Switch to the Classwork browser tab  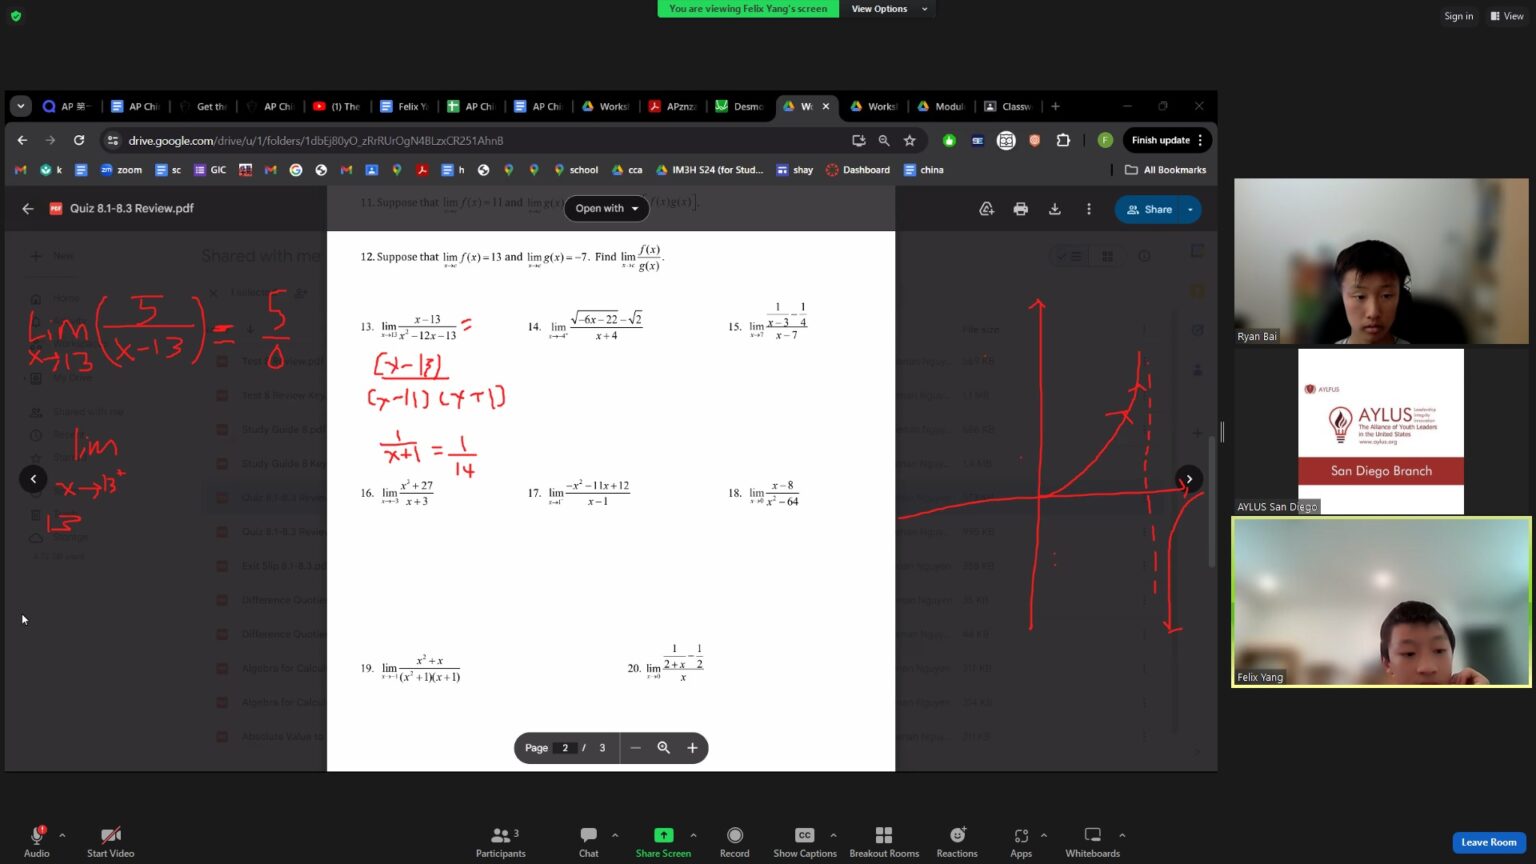pos(1008,106)
